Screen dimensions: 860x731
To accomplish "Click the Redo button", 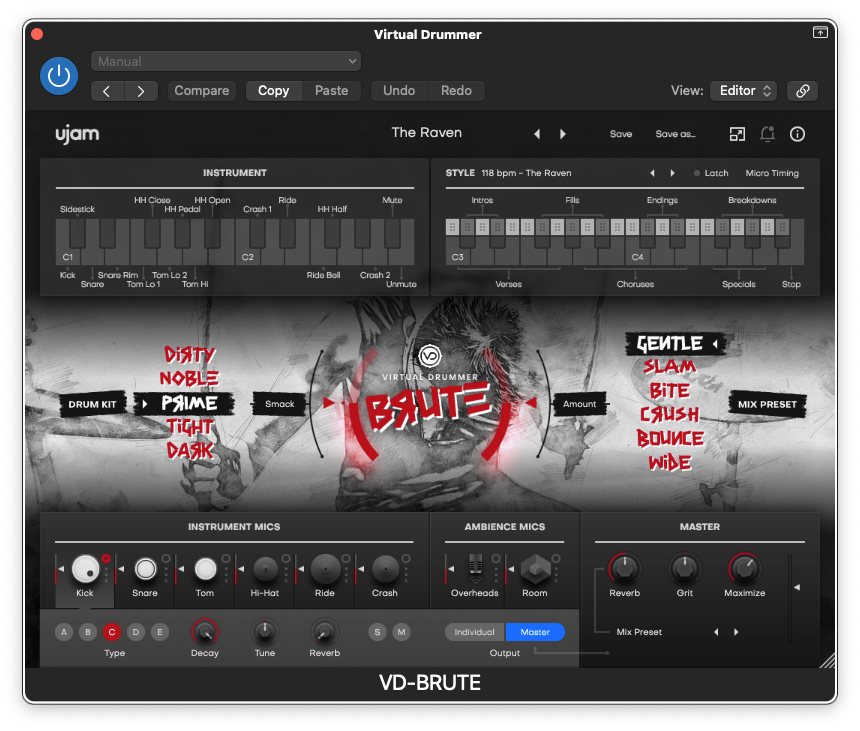I will pyautogui.click(x=456, y=91).
